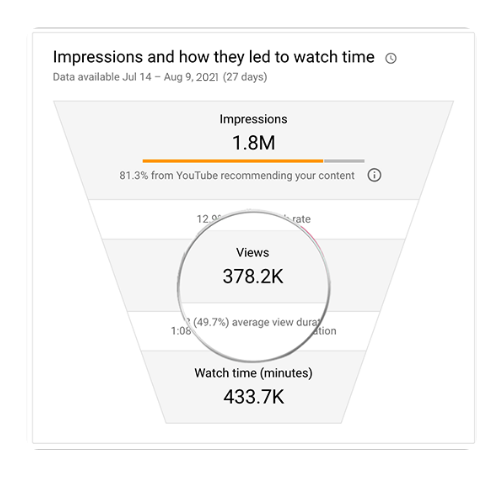Click the 433.7K watch time value

click(254, 397)
